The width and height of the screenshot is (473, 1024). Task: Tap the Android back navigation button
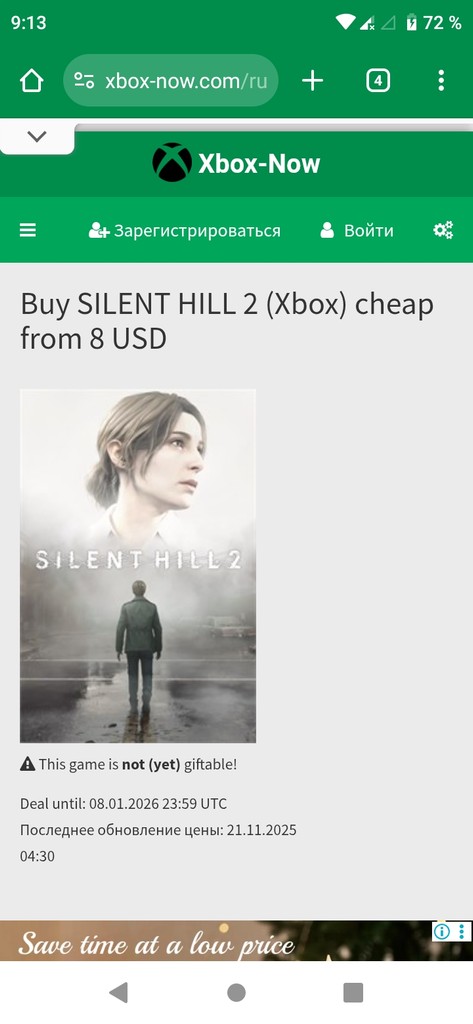click(118, 993)
